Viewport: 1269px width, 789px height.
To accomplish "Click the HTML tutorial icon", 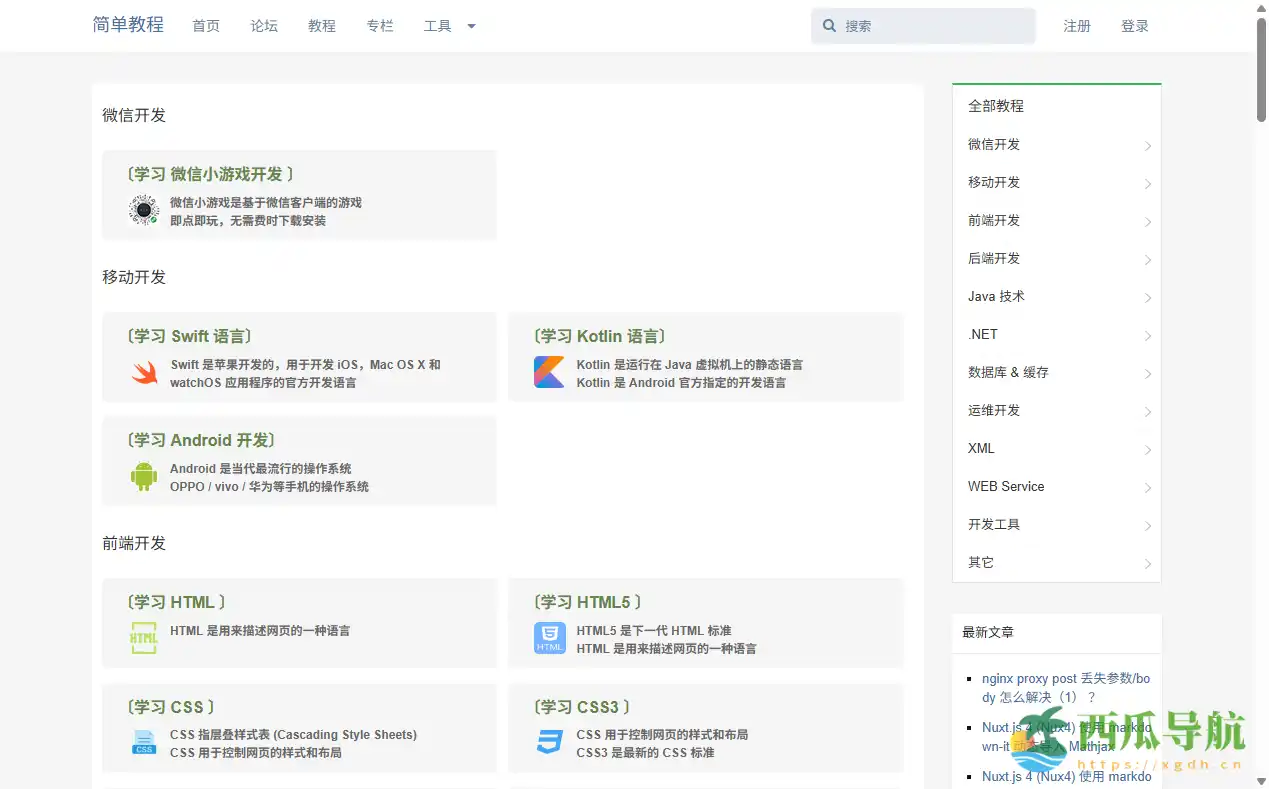I will point(144,638).
